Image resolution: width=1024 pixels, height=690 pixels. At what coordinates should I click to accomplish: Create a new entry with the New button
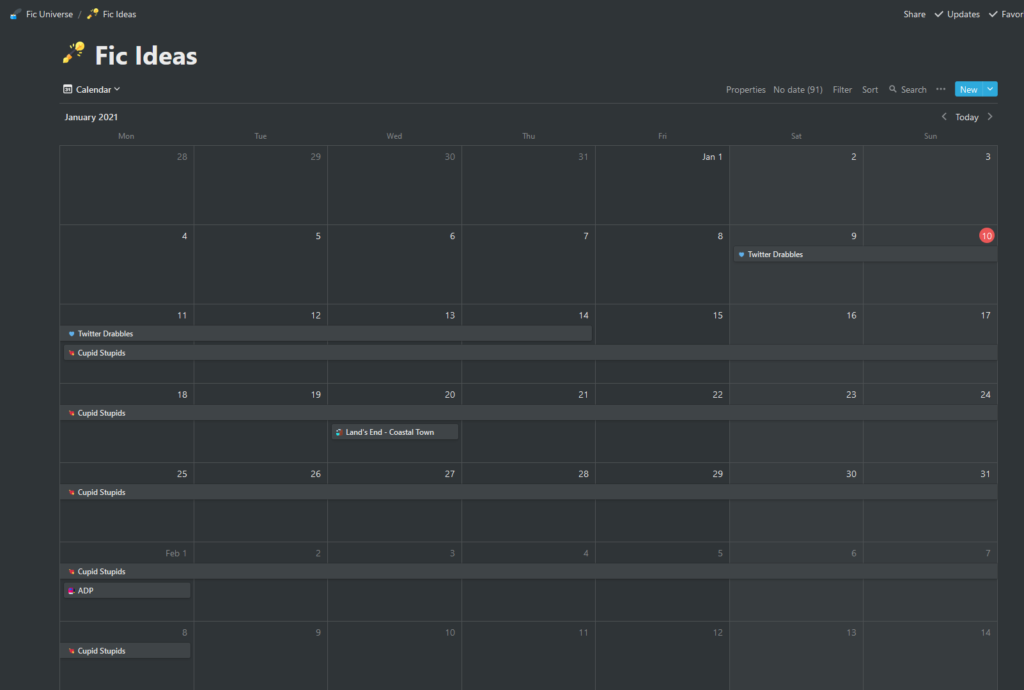[968, 89]
